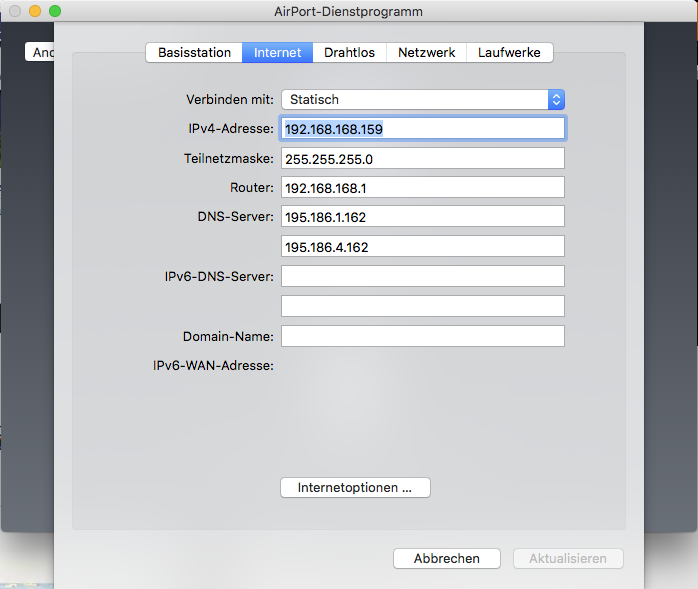
Task: Cancel with the Abbrechen button
Action: pos(447,558)
